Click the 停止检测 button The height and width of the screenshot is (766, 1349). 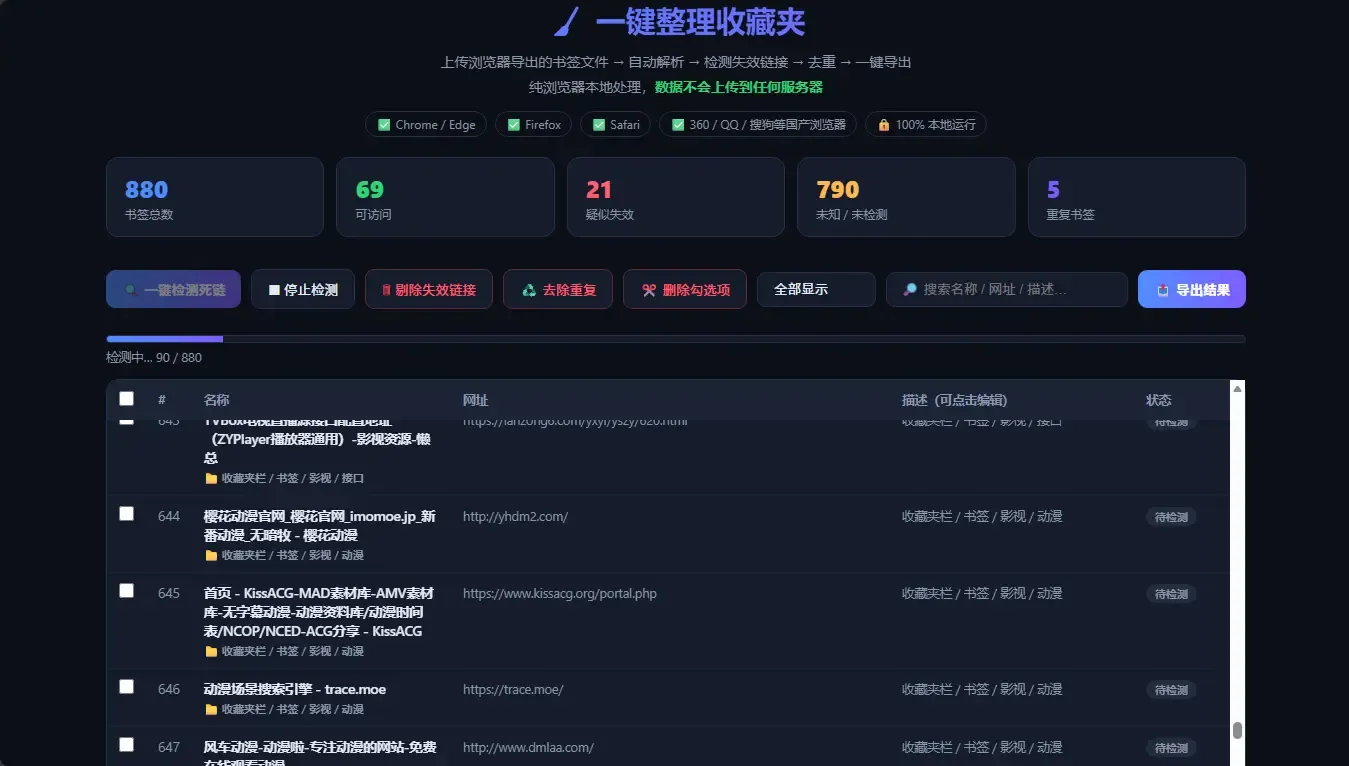pos(303,289)
